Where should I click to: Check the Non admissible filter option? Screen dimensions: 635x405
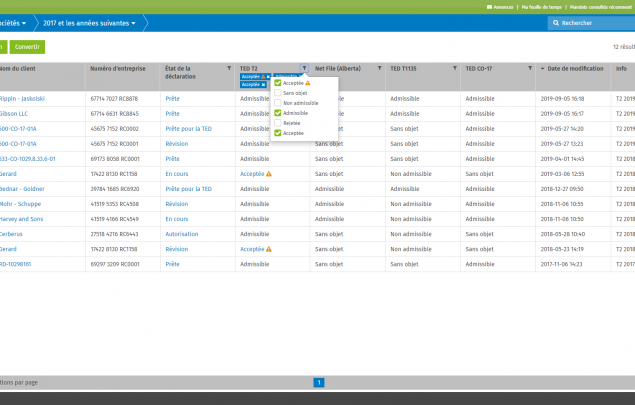[x=278, y=103]
